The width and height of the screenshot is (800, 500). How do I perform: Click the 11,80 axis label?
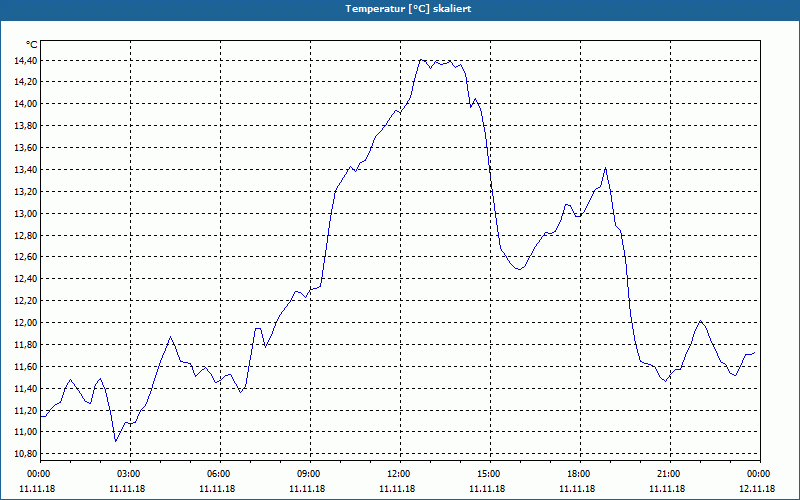(26, 344)
